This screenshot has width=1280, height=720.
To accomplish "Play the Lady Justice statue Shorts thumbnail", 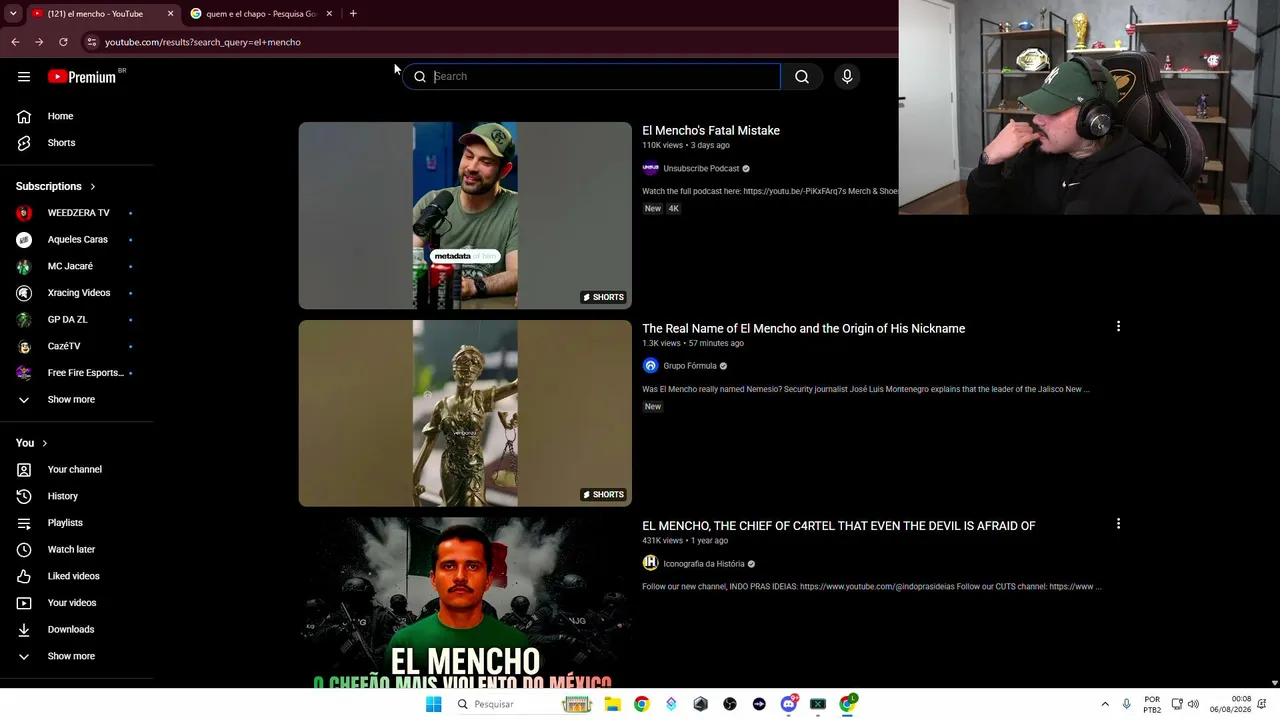I will coord(465,413).
